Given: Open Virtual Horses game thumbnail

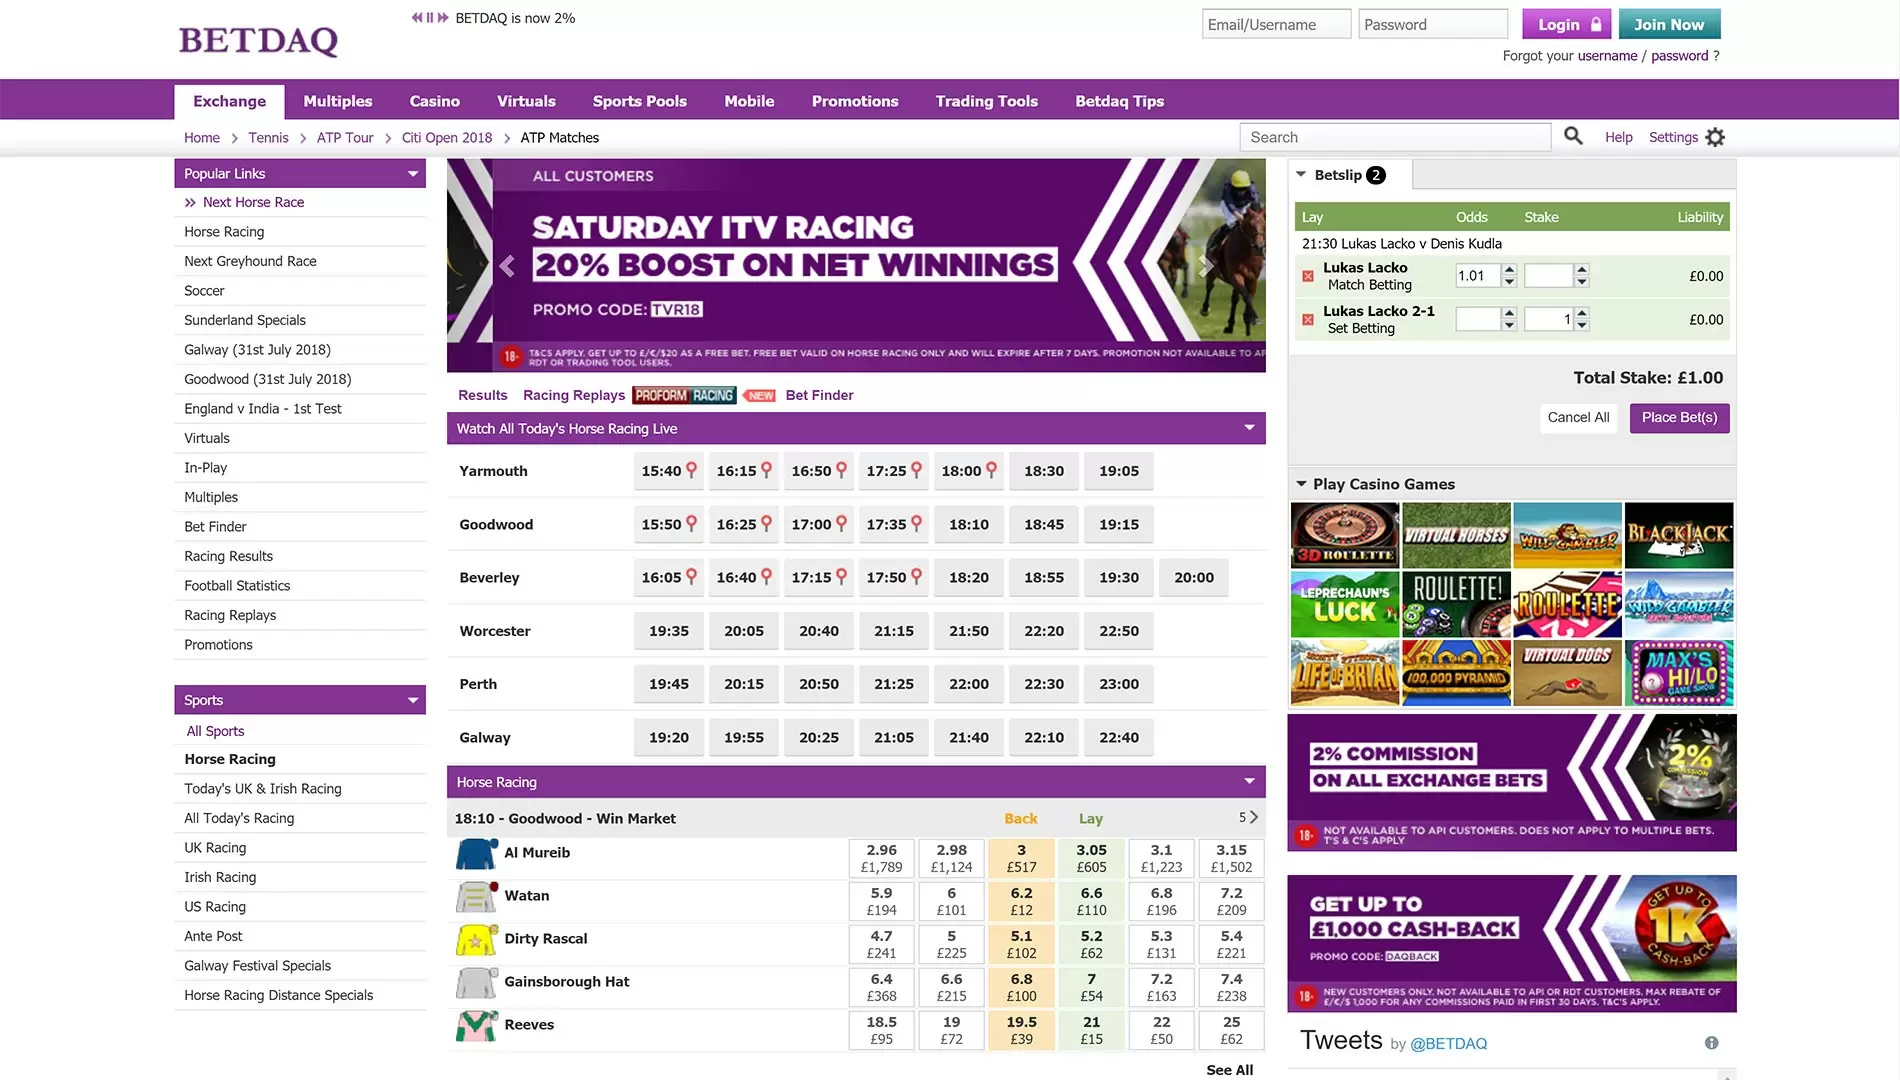Looking at the screenshot, I should pyautogui.click(x=1456, y=535).
